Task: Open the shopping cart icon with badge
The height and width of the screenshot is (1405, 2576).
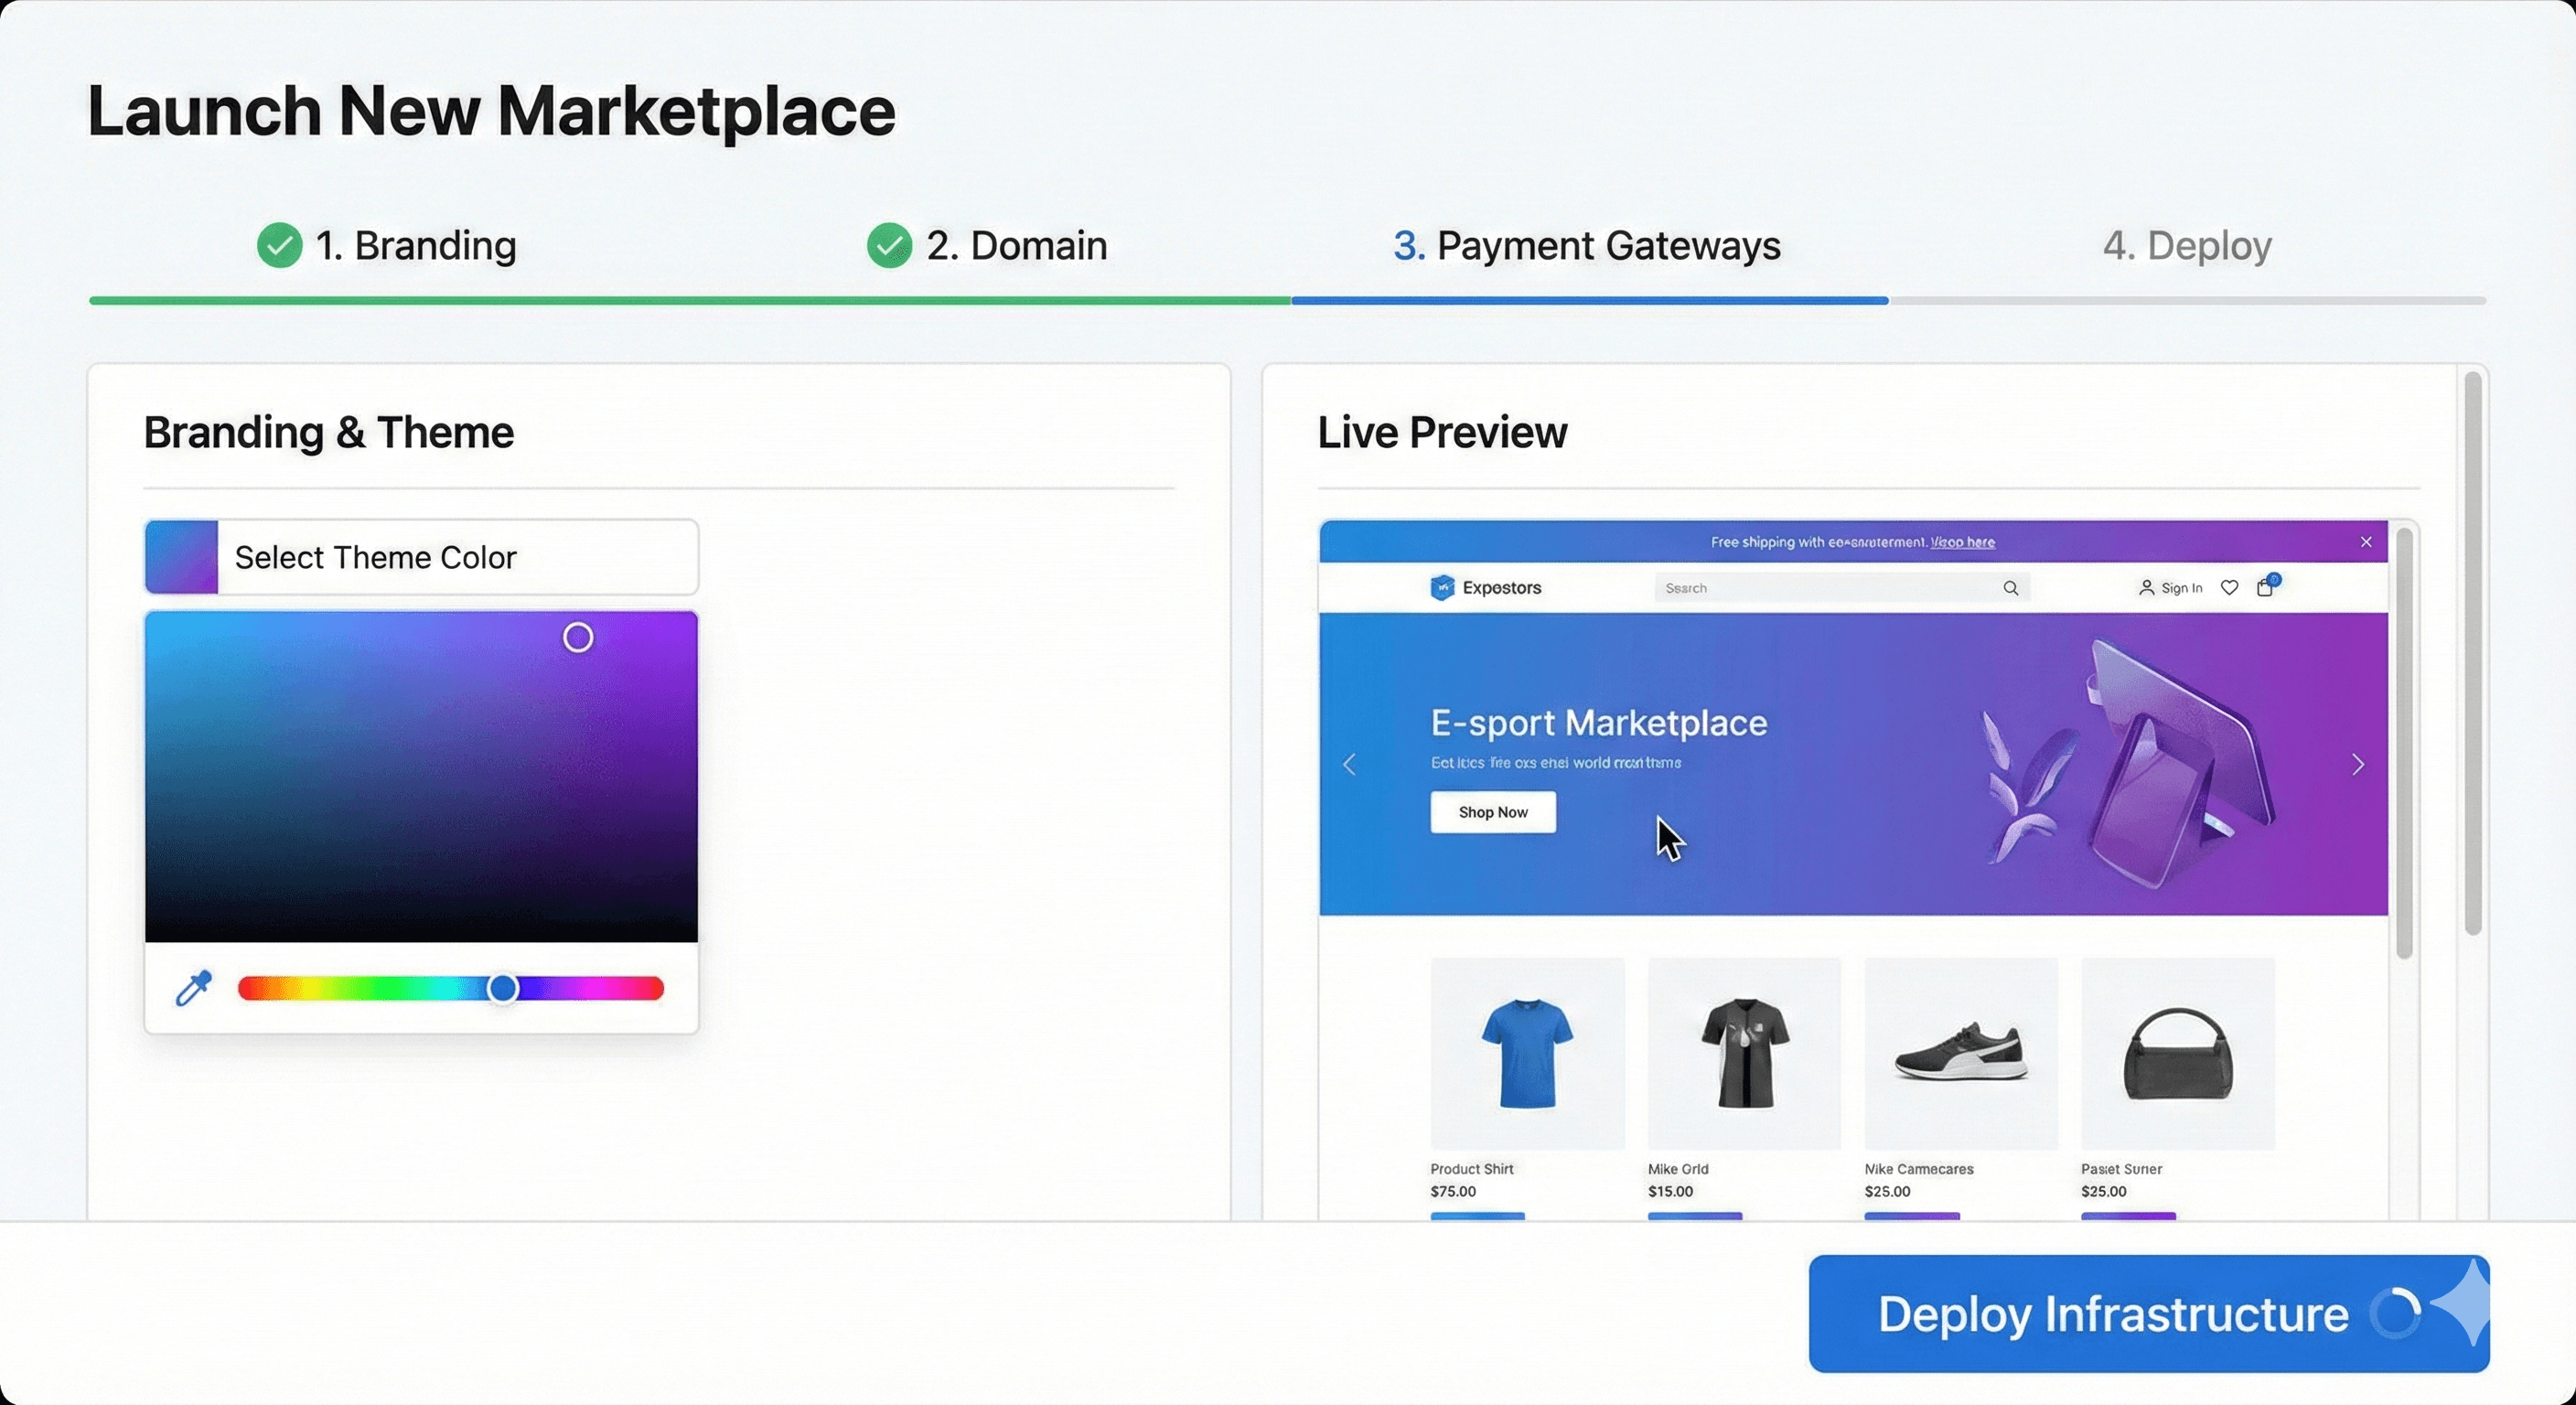Action: tap(2266, 589)
